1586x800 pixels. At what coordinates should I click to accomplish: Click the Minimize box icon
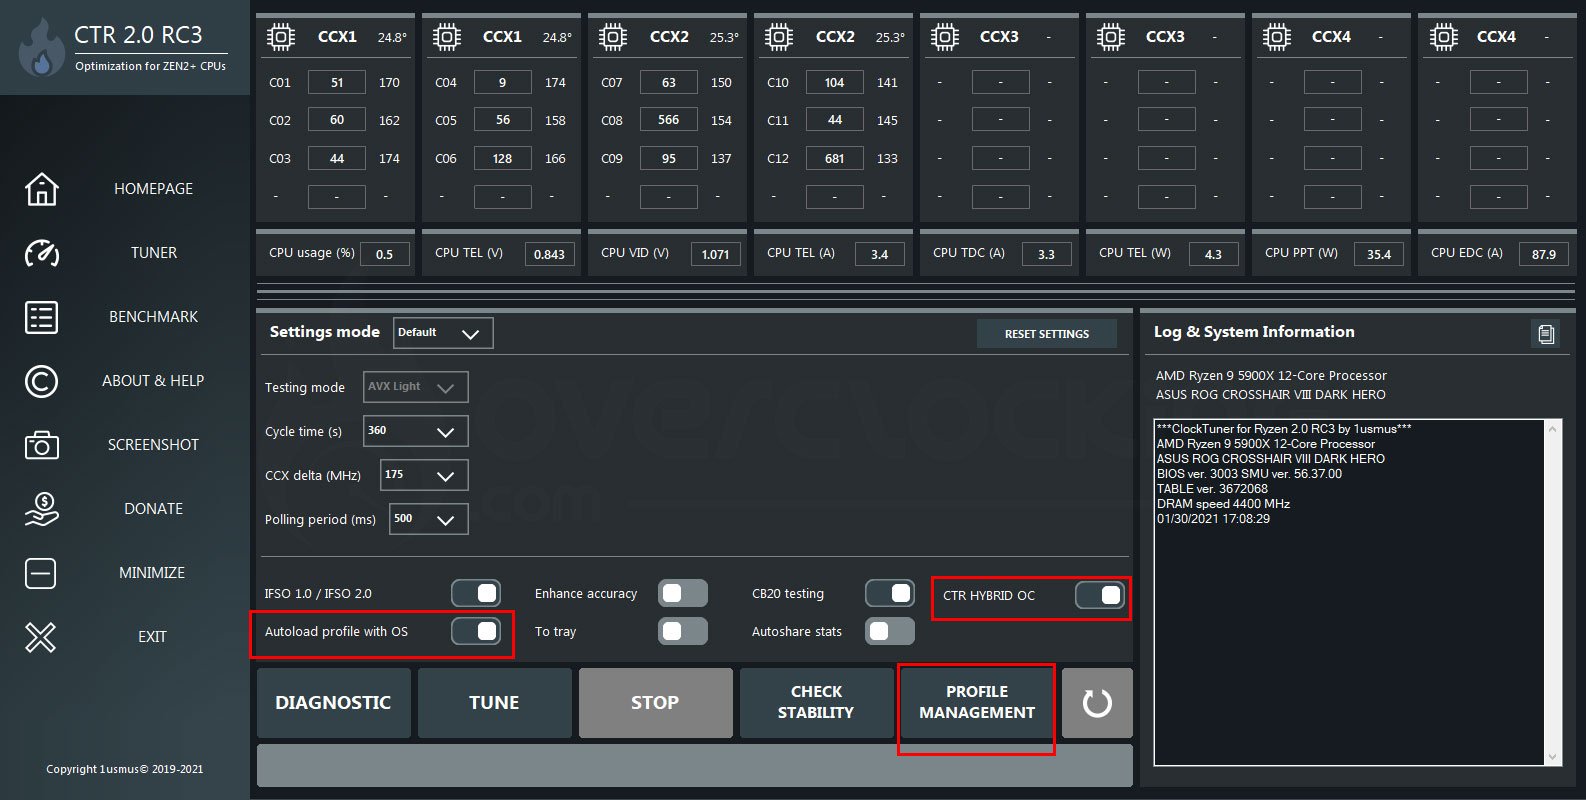point(41,573)
